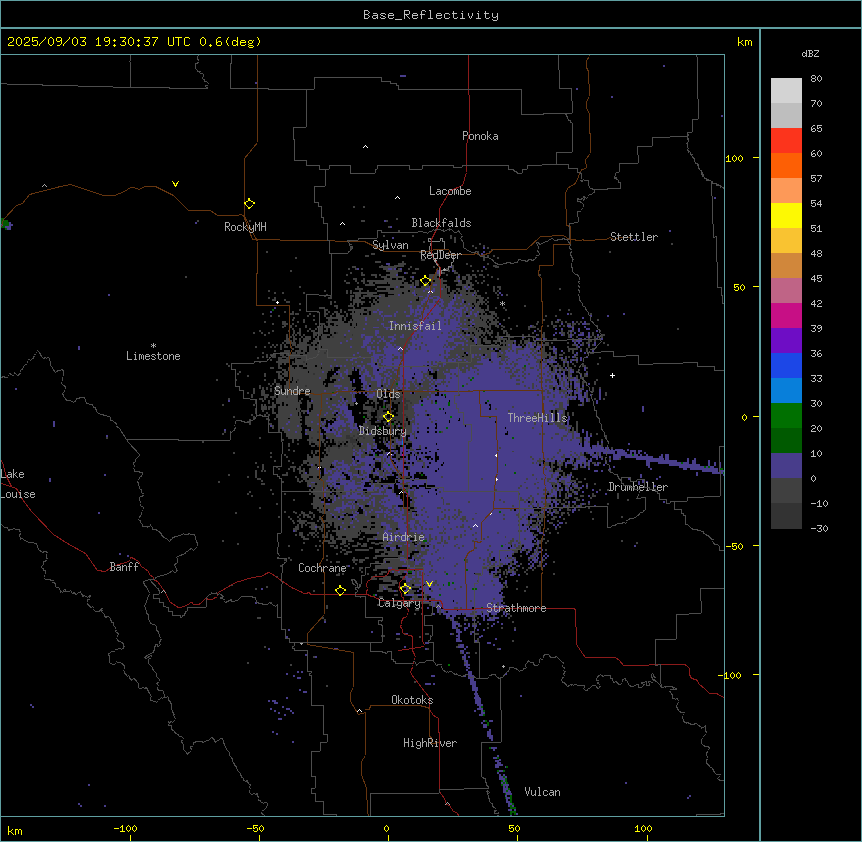Click the white plus marker east of ThreeHills
The image size is (862, 842).
[x=612, y=375]
